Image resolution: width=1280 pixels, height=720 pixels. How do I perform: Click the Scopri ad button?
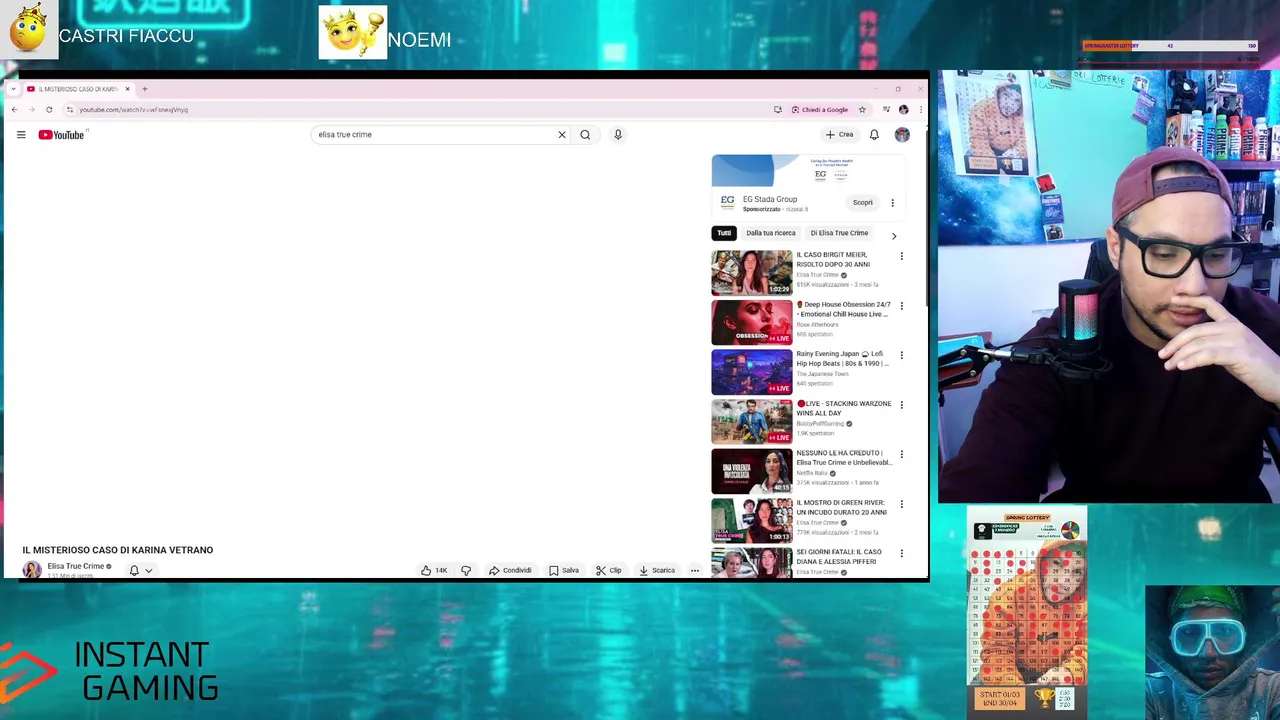pos(862,202)
